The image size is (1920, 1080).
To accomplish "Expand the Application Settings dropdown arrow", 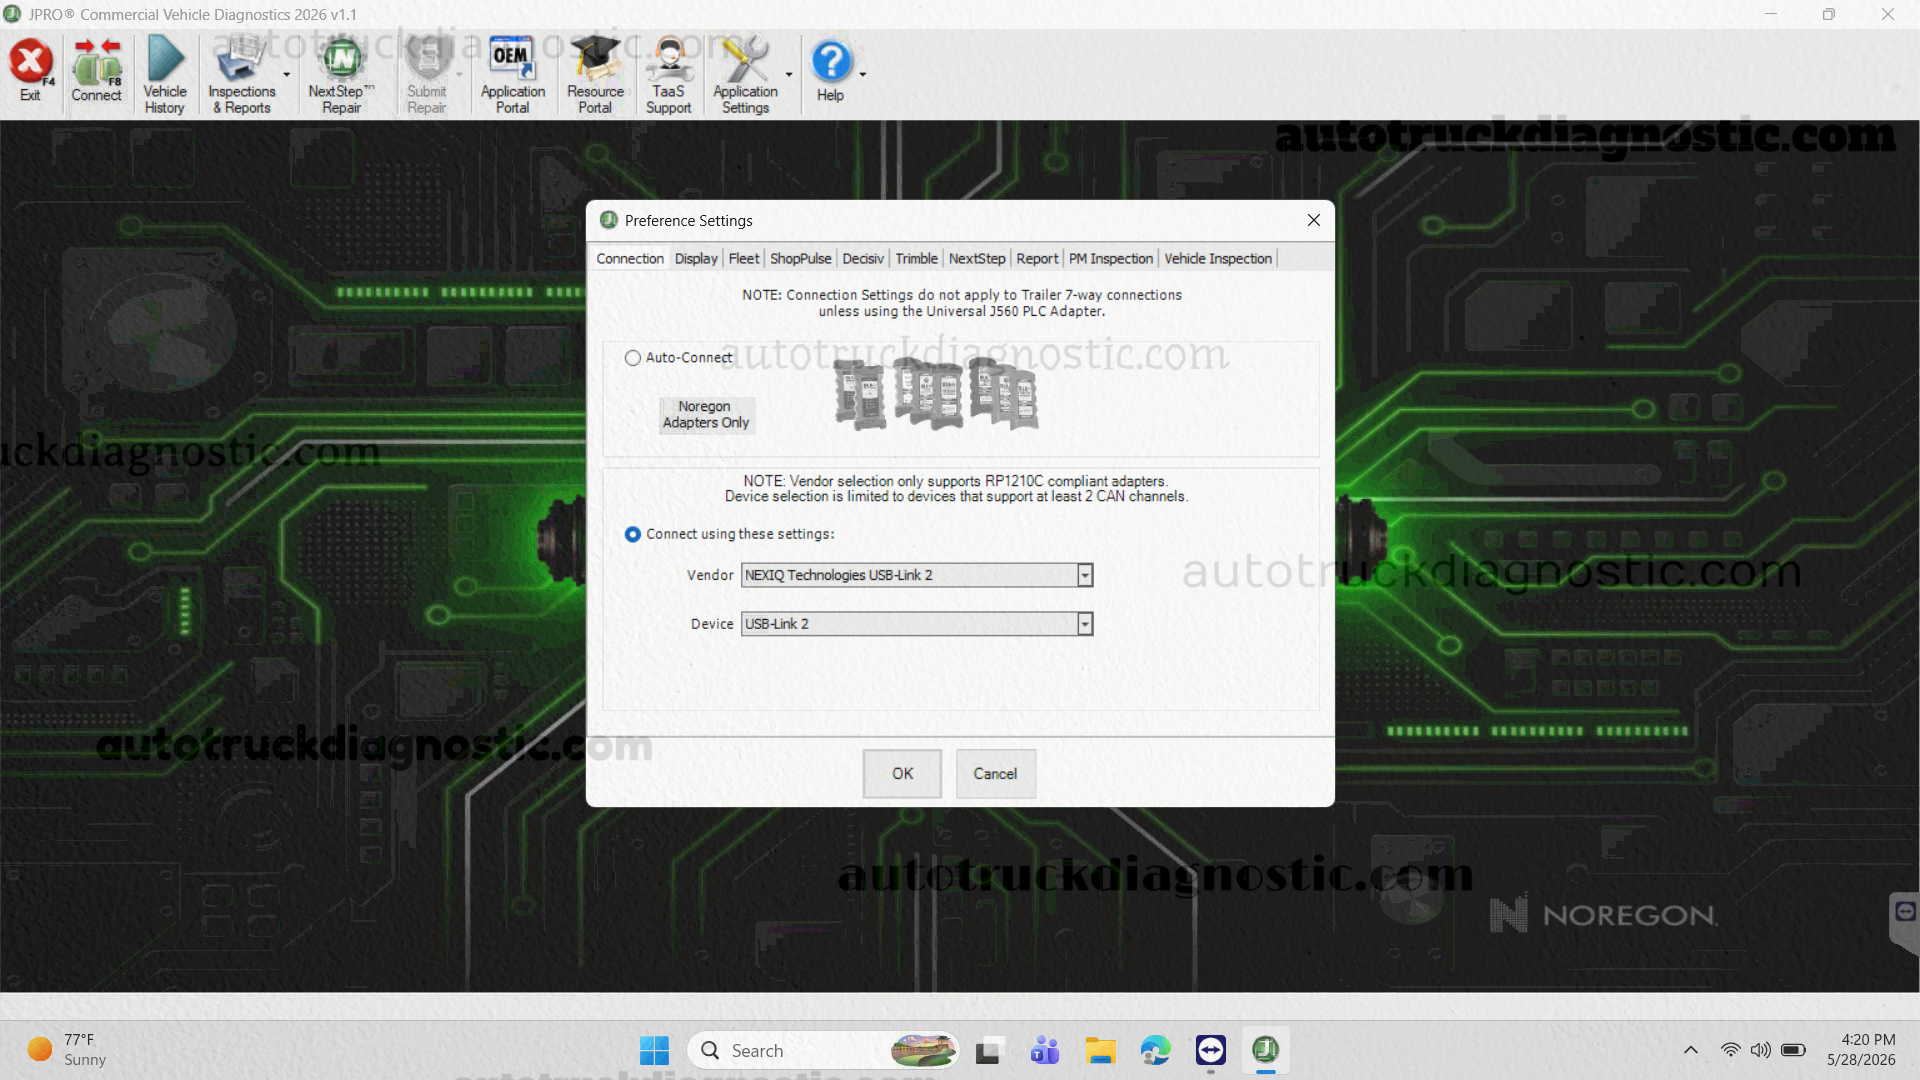I will point(789,75).
